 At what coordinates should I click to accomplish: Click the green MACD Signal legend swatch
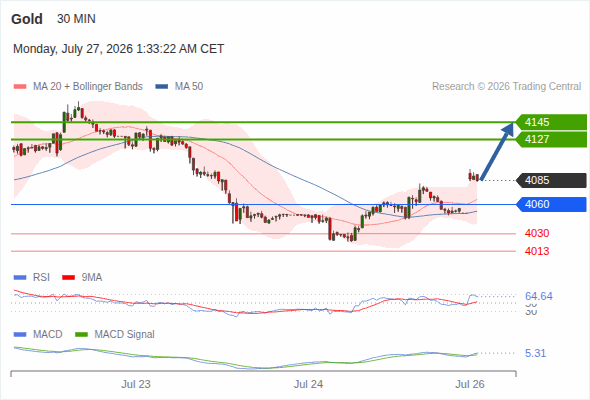click(x=81, y=335)
